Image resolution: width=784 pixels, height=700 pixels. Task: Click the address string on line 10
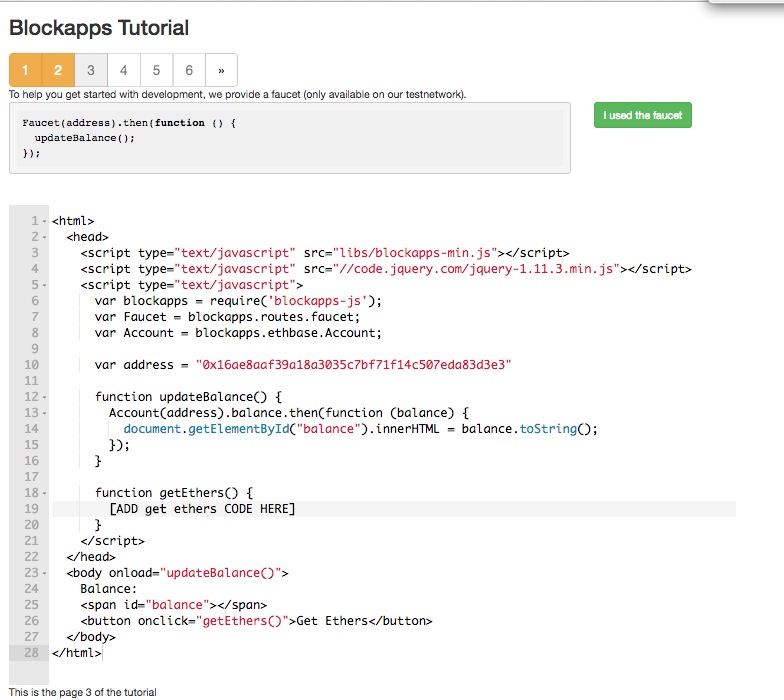[x=354, y=364]
